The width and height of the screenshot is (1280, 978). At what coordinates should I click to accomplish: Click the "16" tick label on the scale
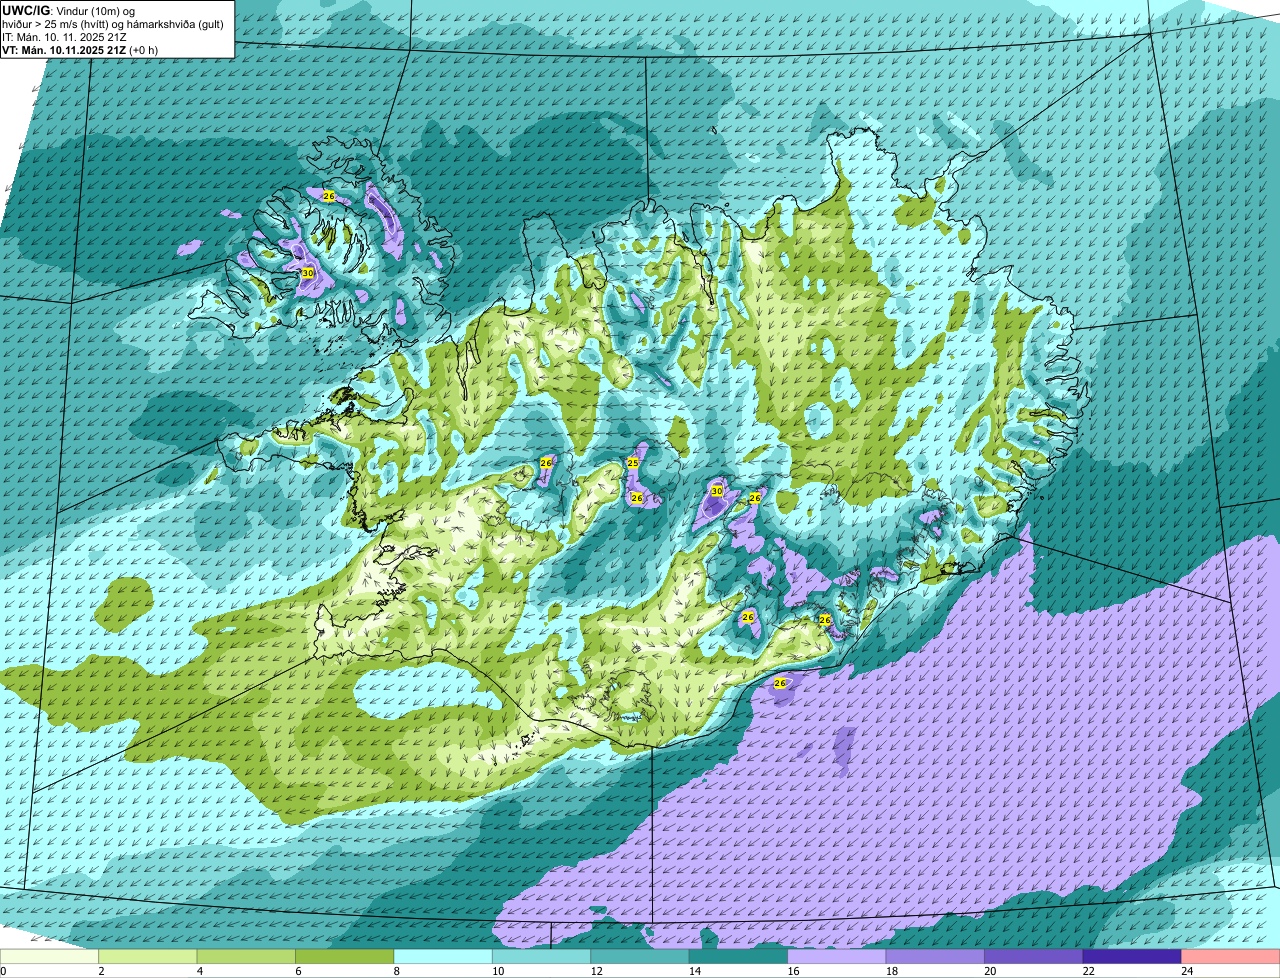coord(792,971)
